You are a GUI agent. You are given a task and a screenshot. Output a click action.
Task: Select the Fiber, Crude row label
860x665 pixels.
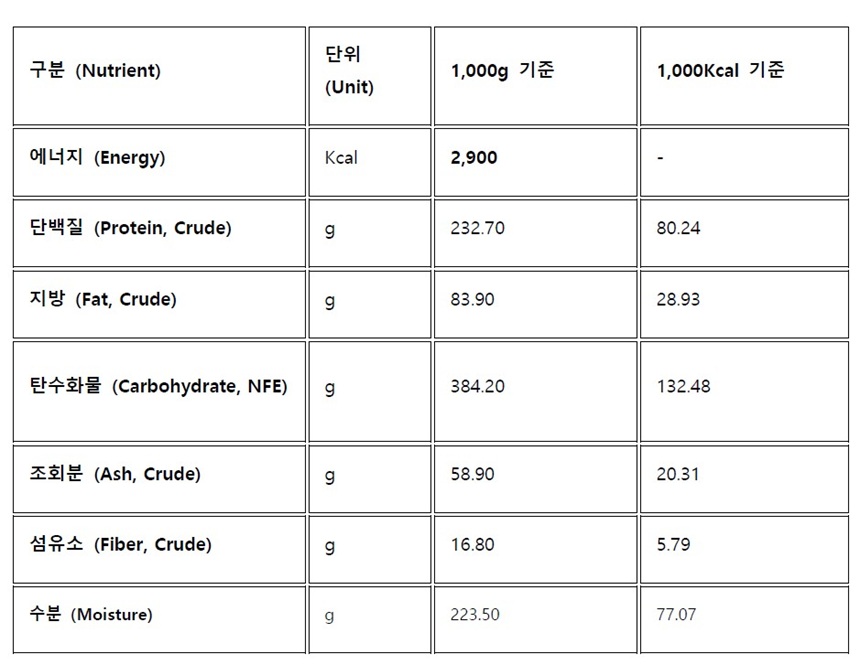click(121, 545)
